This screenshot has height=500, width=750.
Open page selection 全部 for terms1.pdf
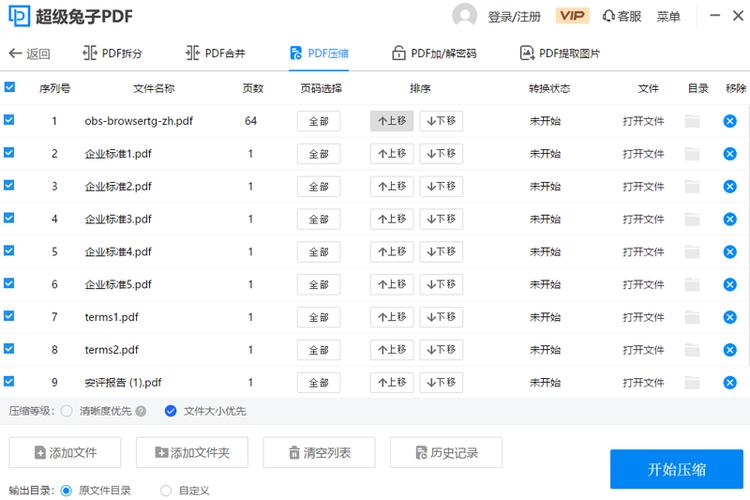click(319, 317)
